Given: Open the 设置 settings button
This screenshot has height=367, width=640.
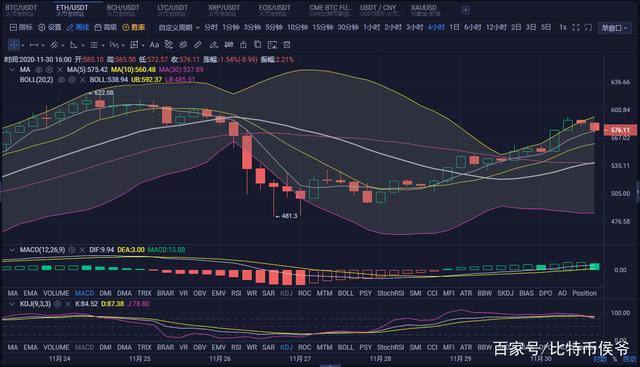Looking at the screenshot, I should coord(50,27).
